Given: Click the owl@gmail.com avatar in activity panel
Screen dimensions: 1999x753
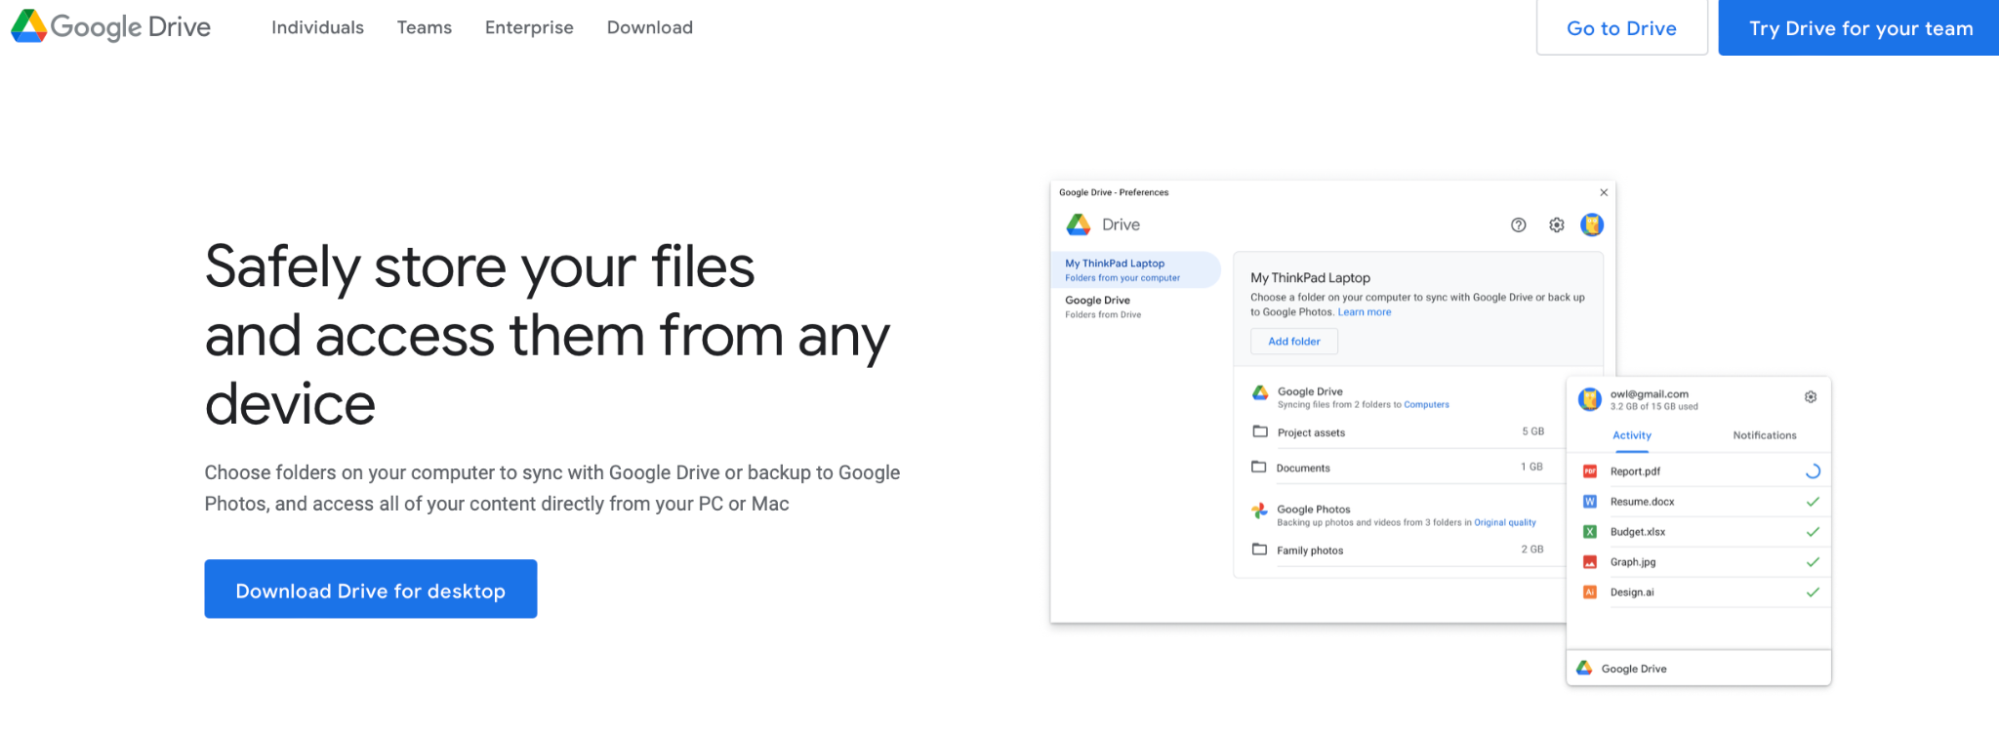Looking at the screenshot, I should (1590, 400).
